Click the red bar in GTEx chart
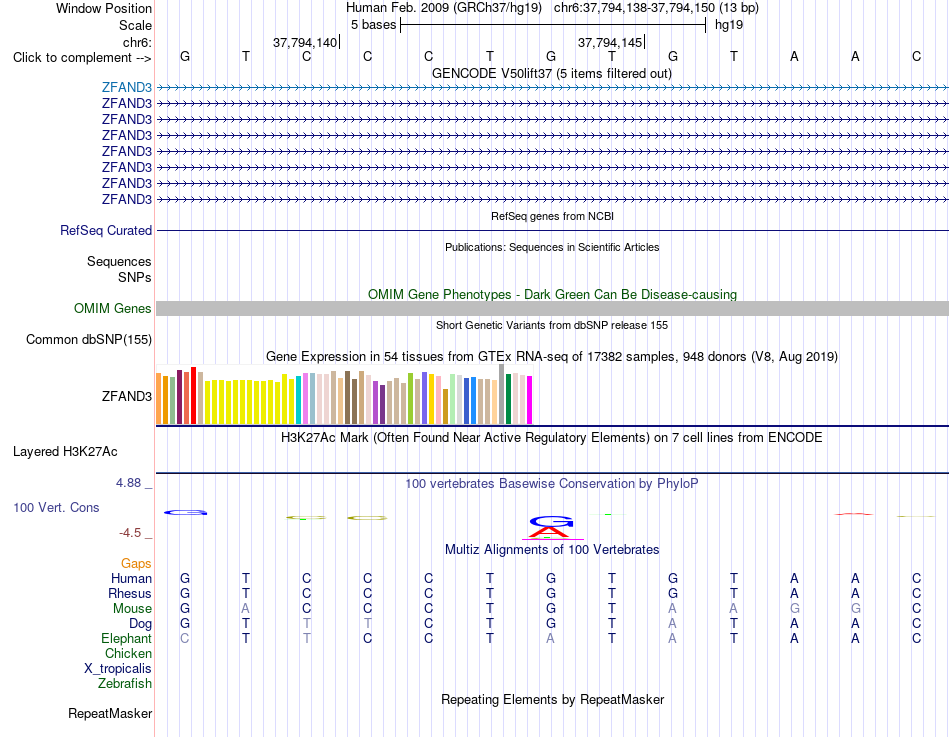 pyautogui.click(x=193, y=395)
